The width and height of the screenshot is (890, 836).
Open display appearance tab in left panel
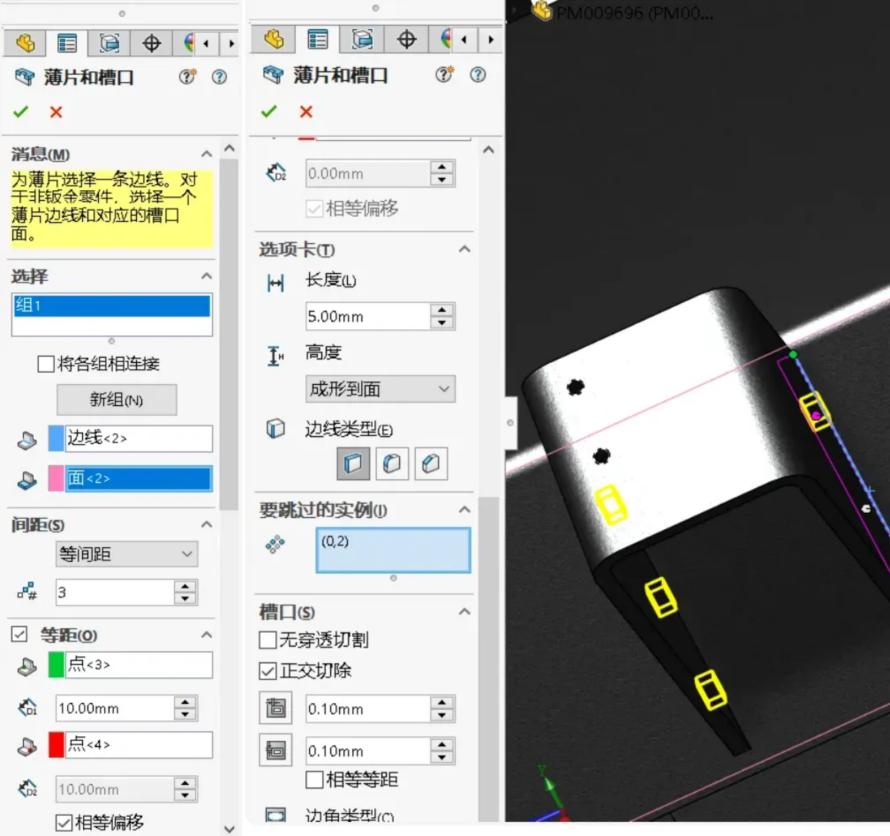point(187,43)
